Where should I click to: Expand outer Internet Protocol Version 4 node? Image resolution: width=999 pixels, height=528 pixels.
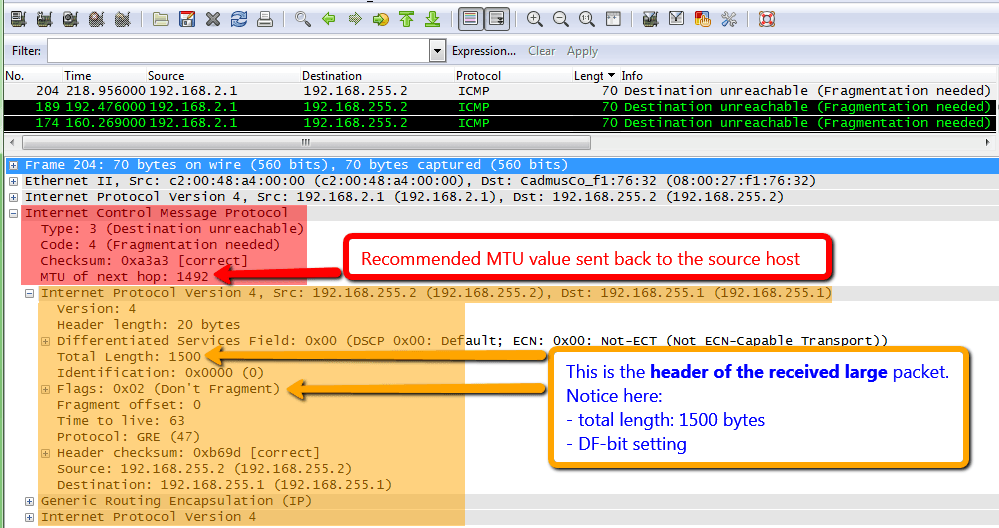pos(13,197)
